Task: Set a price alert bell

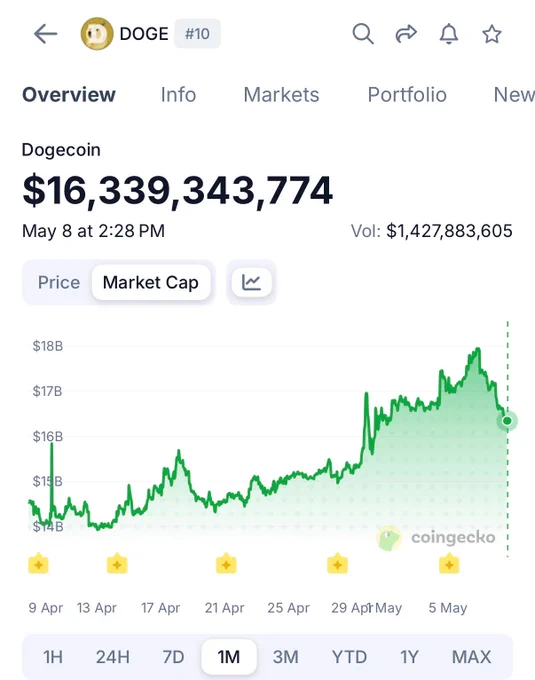Action: [x=449, y=34]
